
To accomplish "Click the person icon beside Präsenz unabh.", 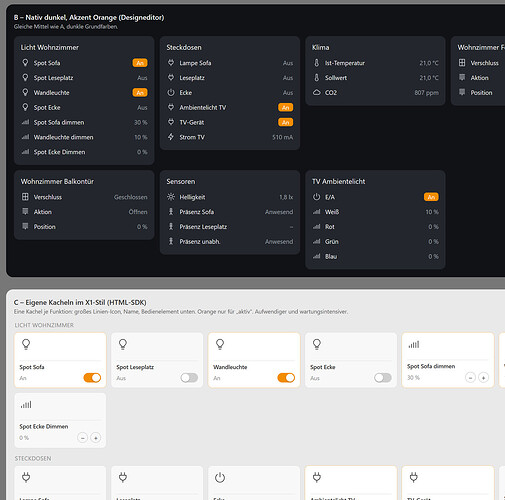I will coord(171,241).
